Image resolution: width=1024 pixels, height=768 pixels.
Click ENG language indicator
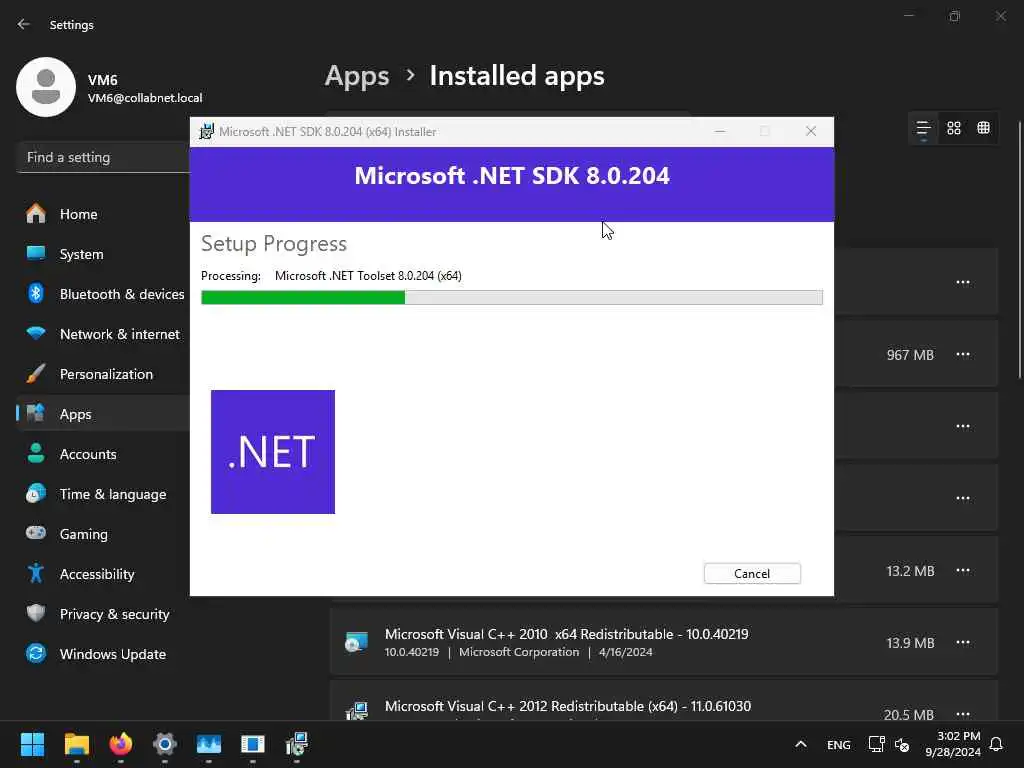[x=839, y=745]
